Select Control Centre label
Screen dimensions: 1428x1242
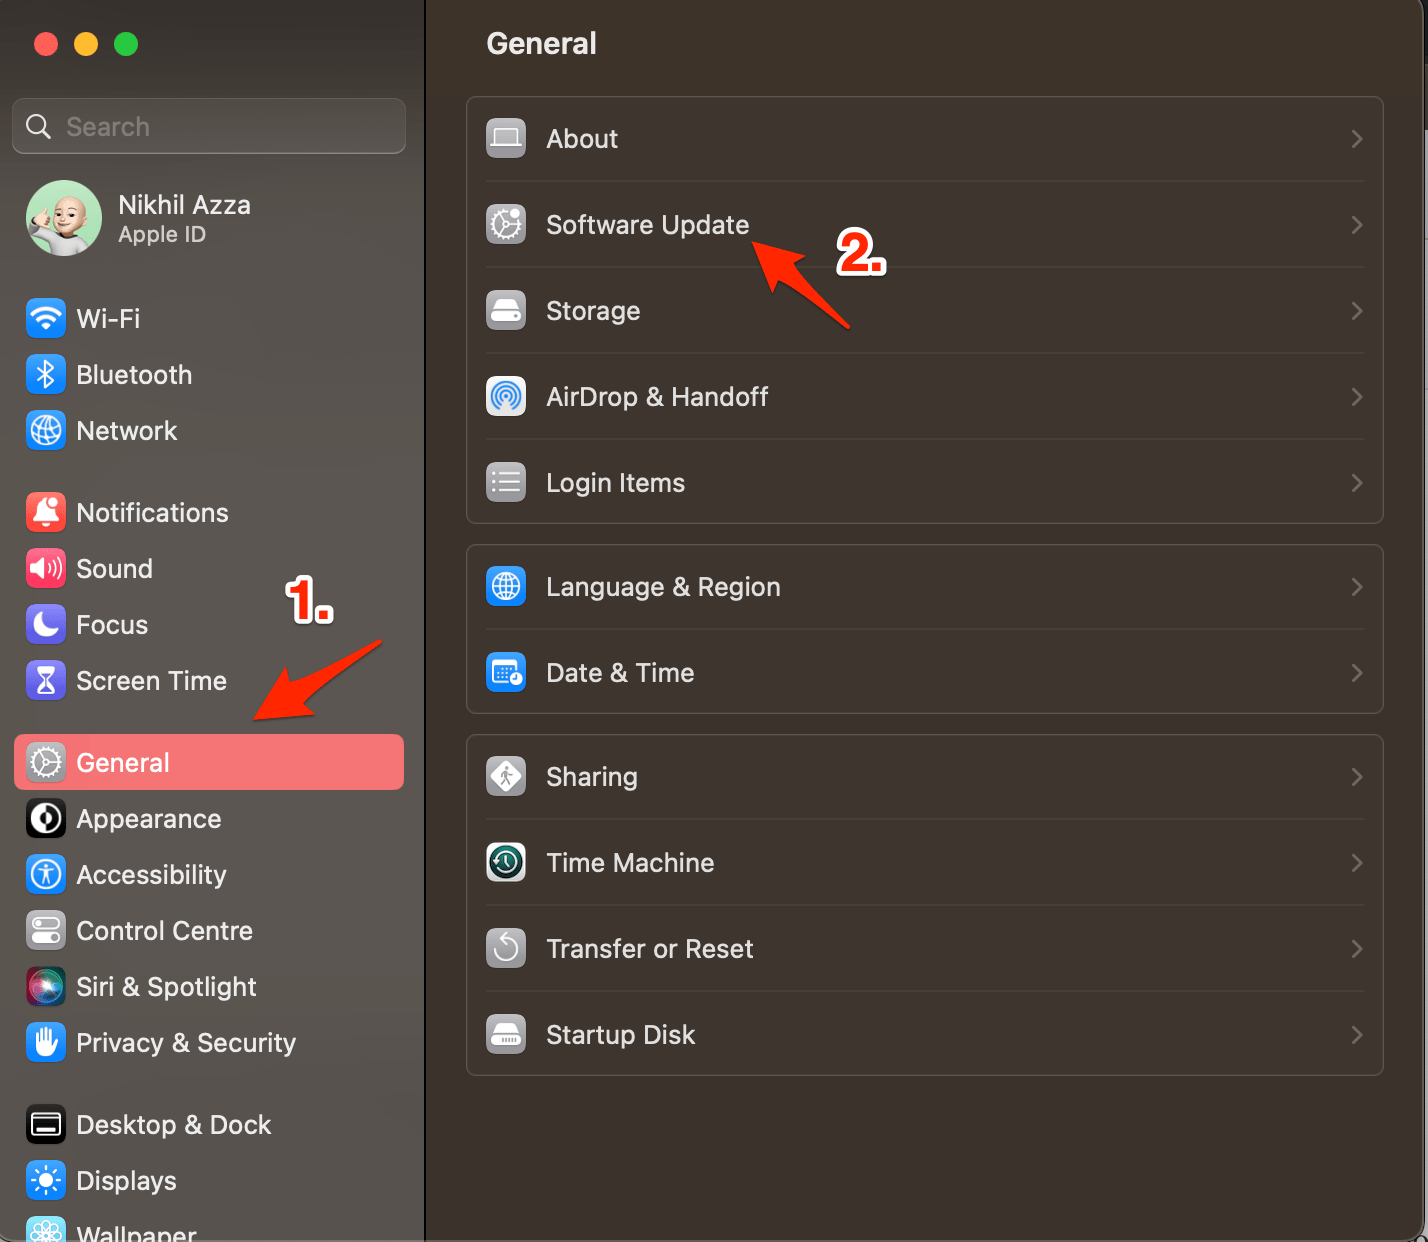(x=164, y=931)
